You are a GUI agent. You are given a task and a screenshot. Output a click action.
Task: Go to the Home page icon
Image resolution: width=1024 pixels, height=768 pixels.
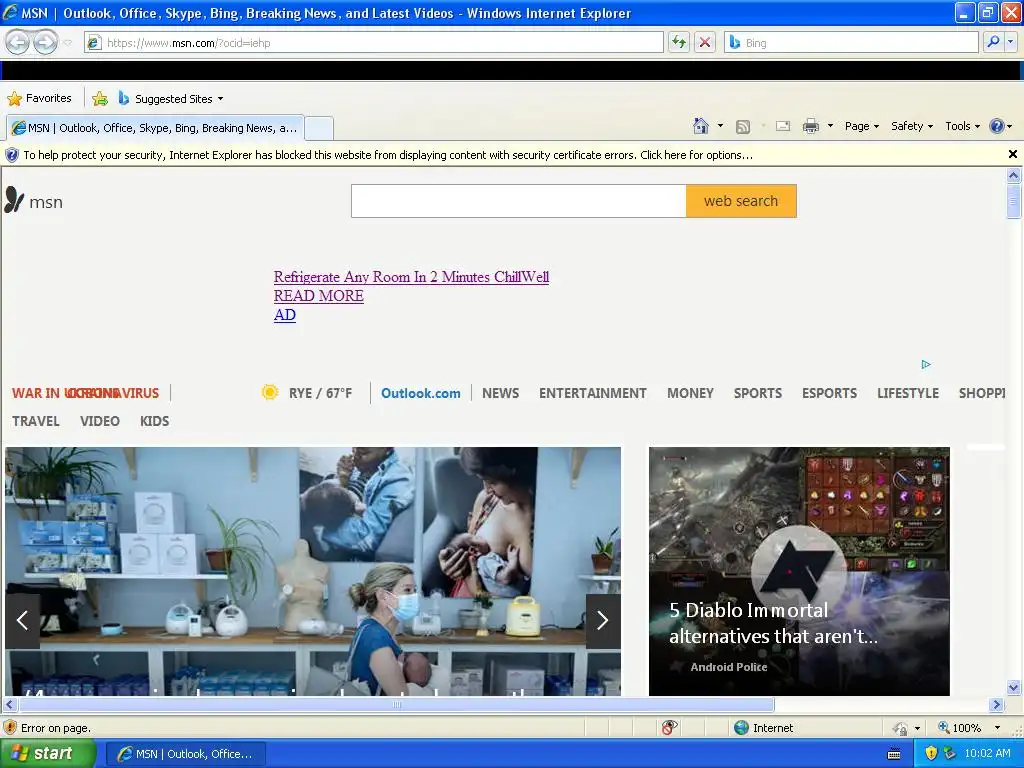pyautogui.click(x=701, y=126)
